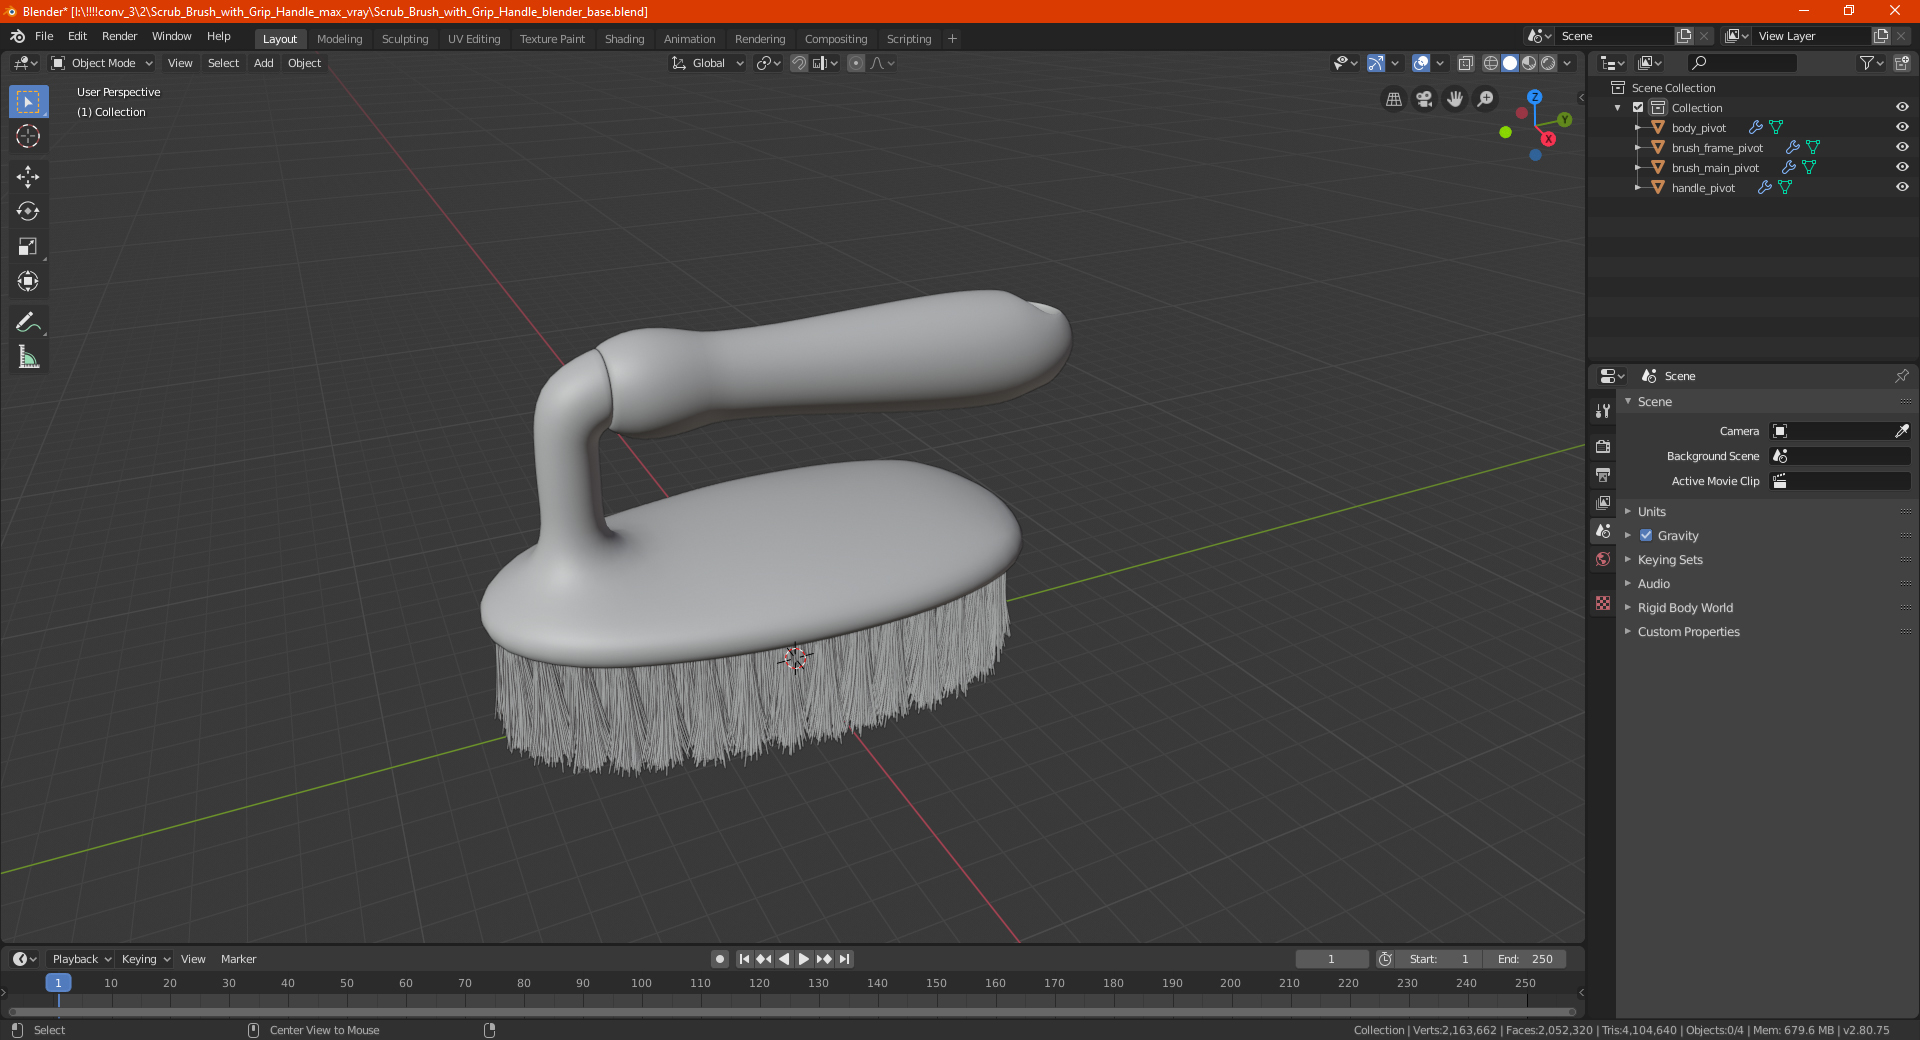Viewport: 1920px width, 1040px height.
Task: Toggle camera view icon in viewport
Action: [x=1424, y=99]
